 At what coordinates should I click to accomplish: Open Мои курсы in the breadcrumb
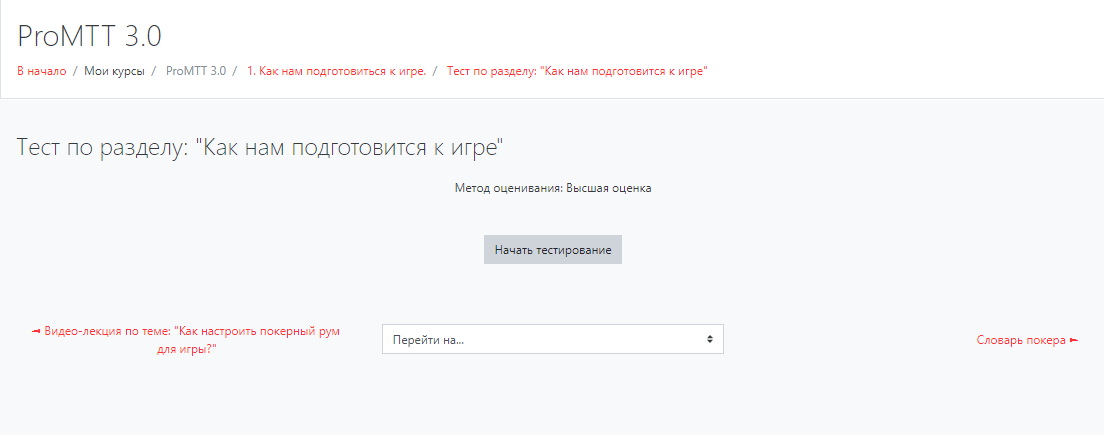click(114, 71)
